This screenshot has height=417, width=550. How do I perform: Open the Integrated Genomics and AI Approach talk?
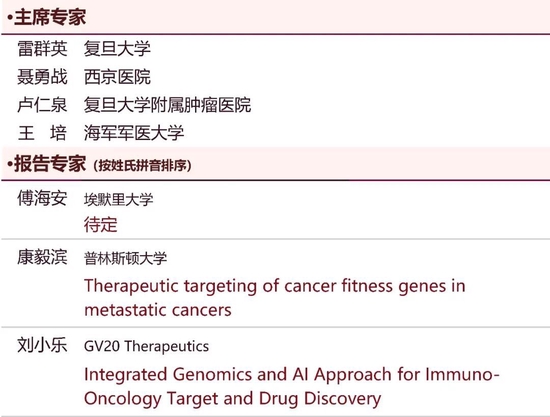coord(291,386)
